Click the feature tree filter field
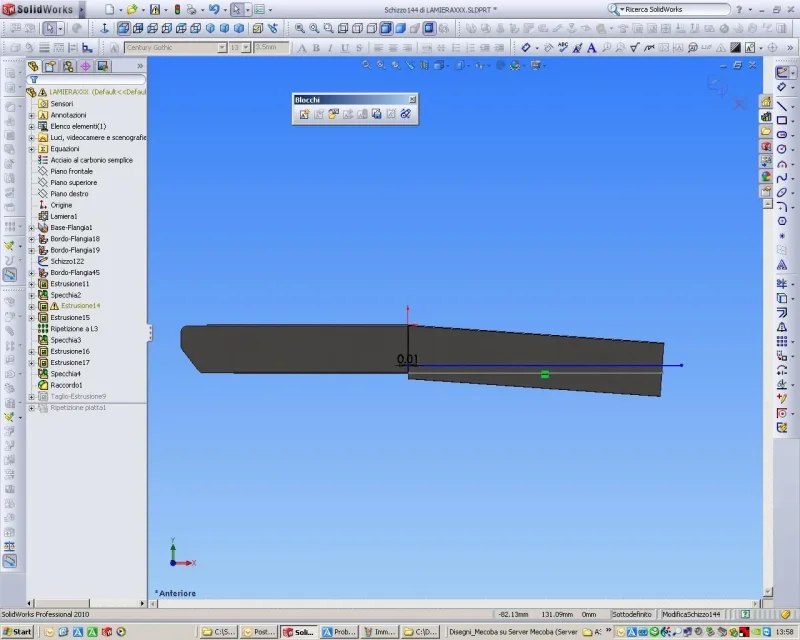Image resolution: width=800 pixels, height=640 pixels. [86, 80]
